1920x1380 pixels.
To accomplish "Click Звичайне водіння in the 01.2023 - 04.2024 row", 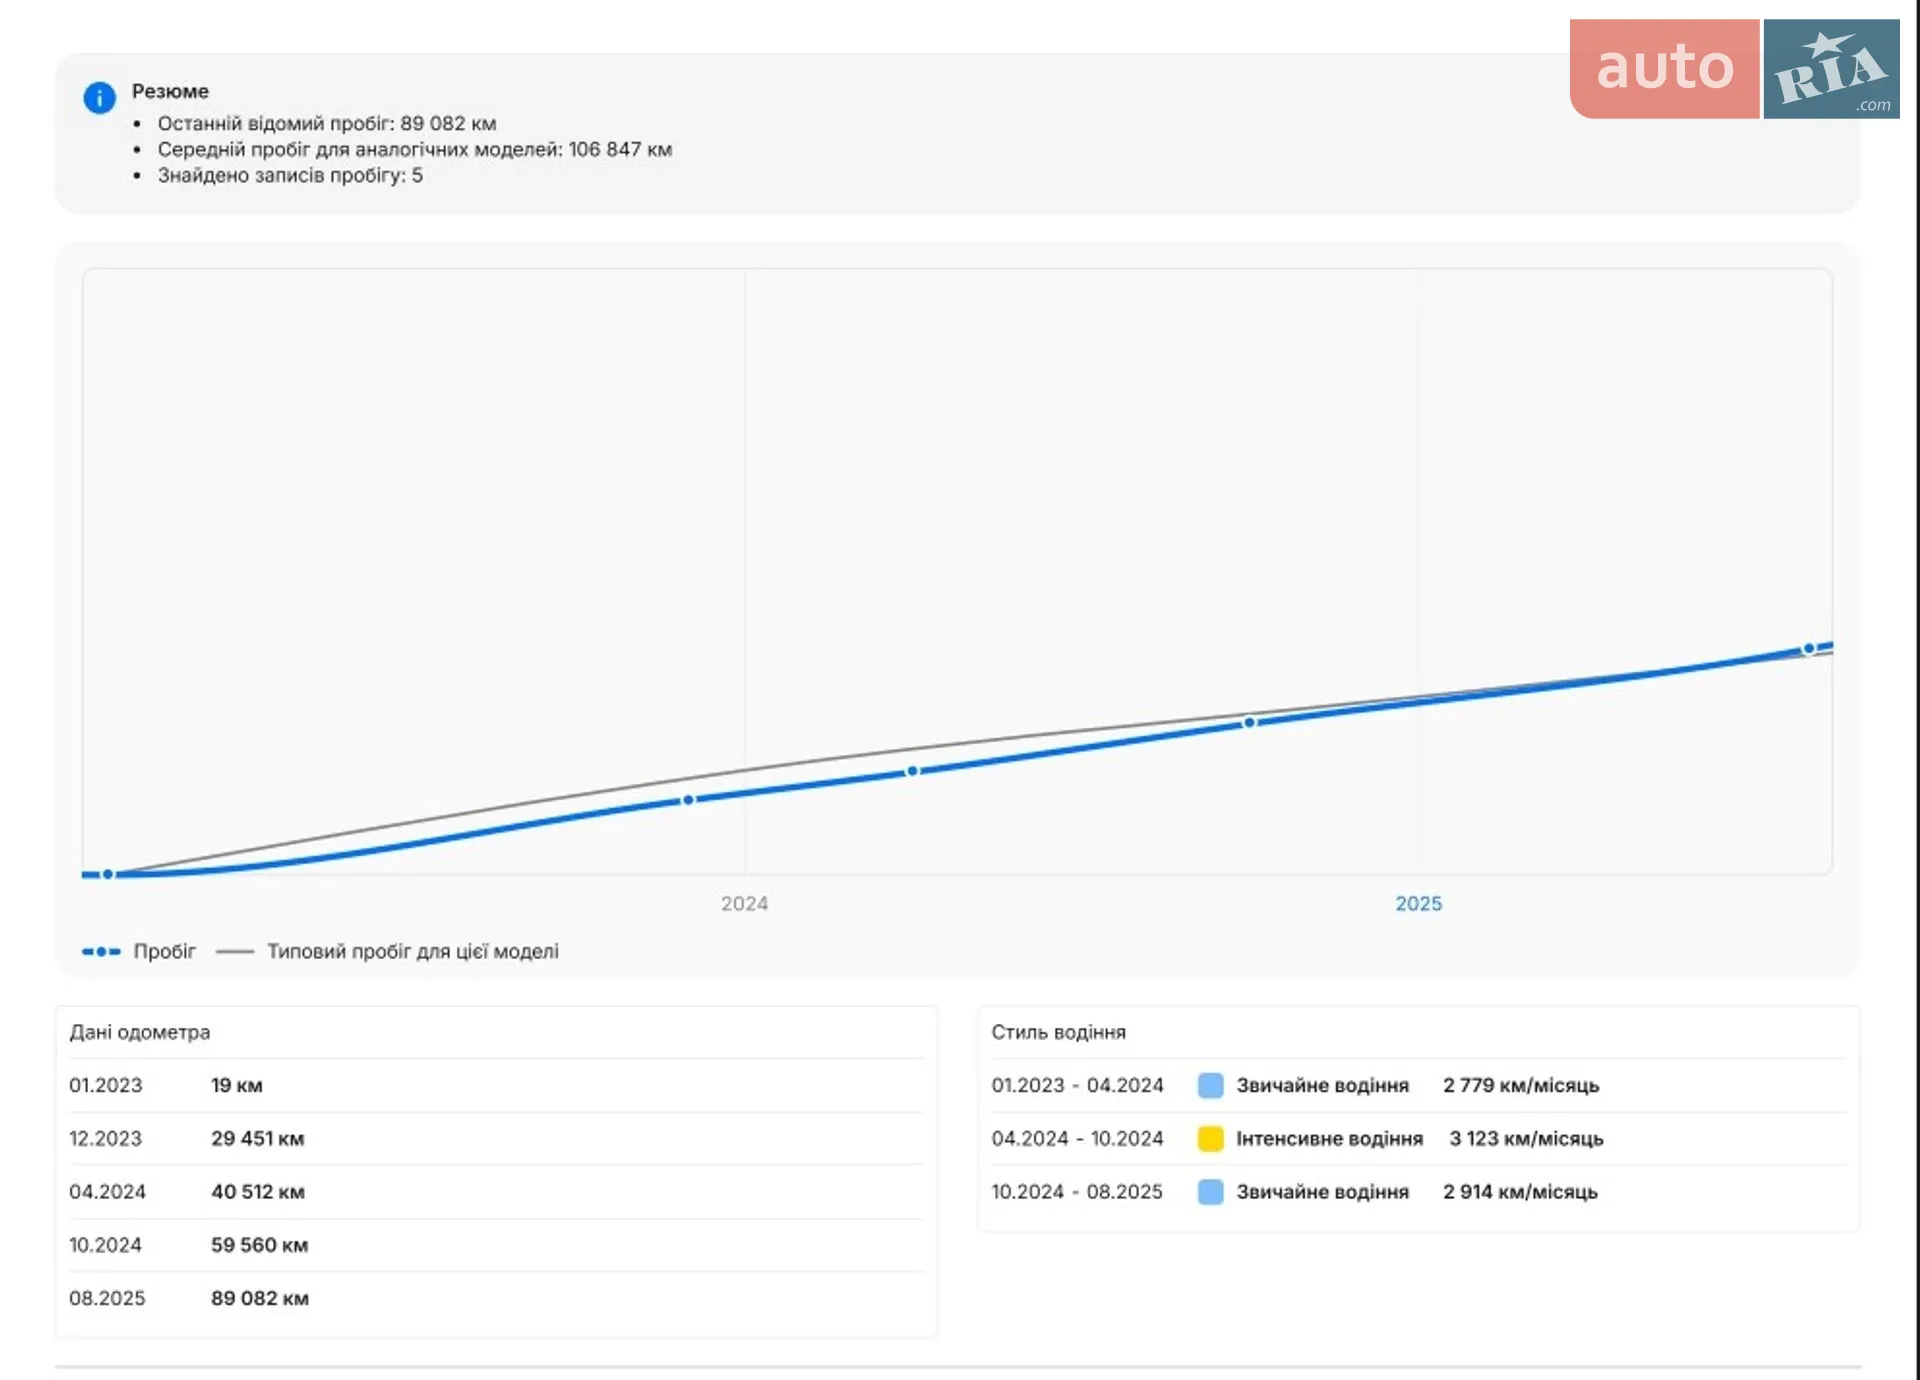I will [1323, 1085].
